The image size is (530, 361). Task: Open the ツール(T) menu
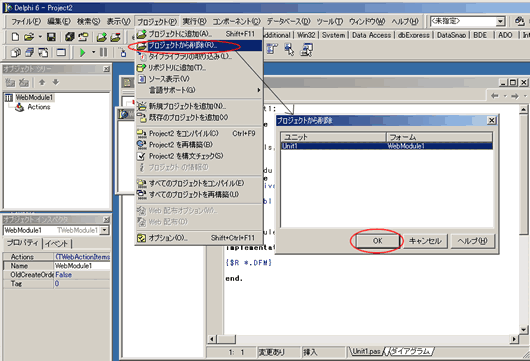click(x=329, y=22)
